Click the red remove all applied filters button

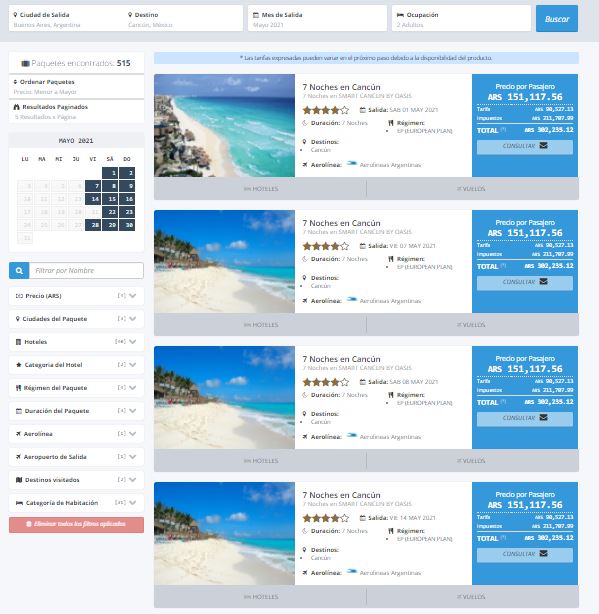pos(76,525)
